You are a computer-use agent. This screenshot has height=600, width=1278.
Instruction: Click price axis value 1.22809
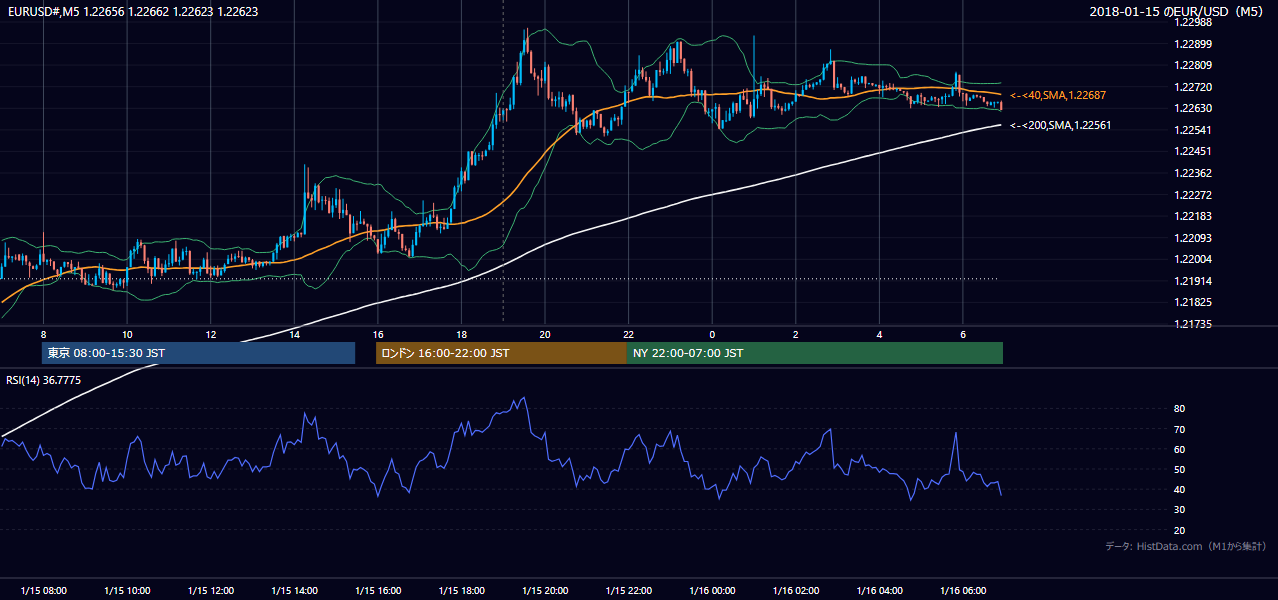(1194, 66)
